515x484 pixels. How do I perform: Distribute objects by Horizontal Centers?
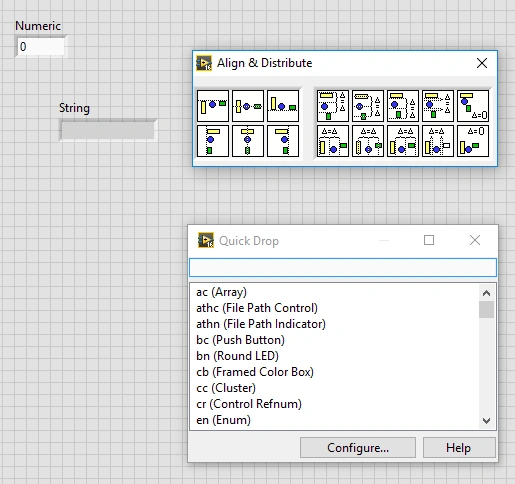[368, 141]
